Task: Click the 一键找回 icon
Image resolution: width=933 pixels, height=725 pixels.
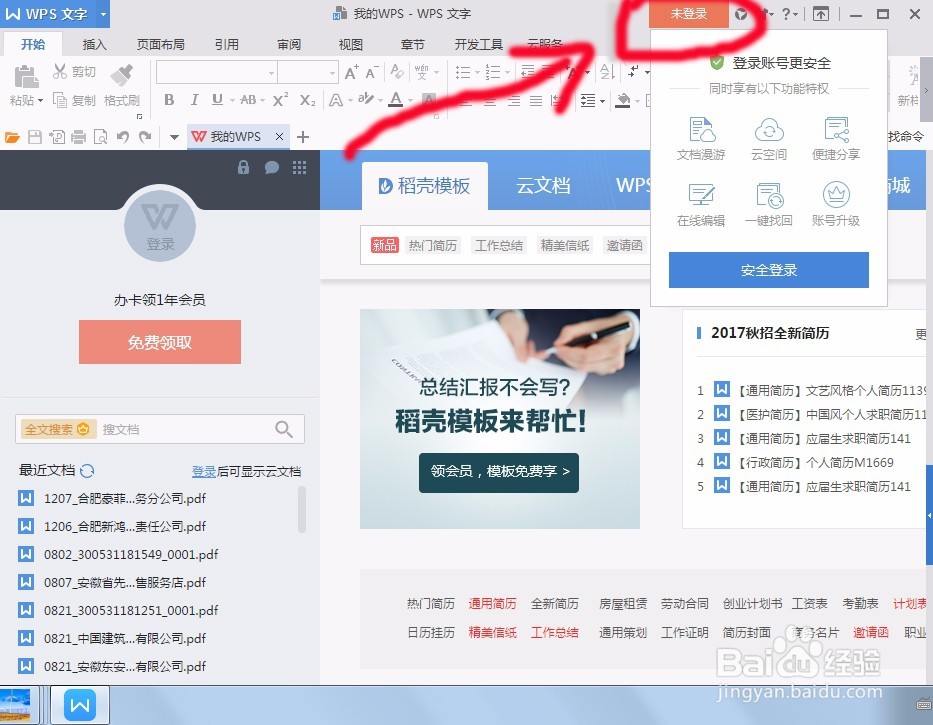Action: tap(769, 195)
